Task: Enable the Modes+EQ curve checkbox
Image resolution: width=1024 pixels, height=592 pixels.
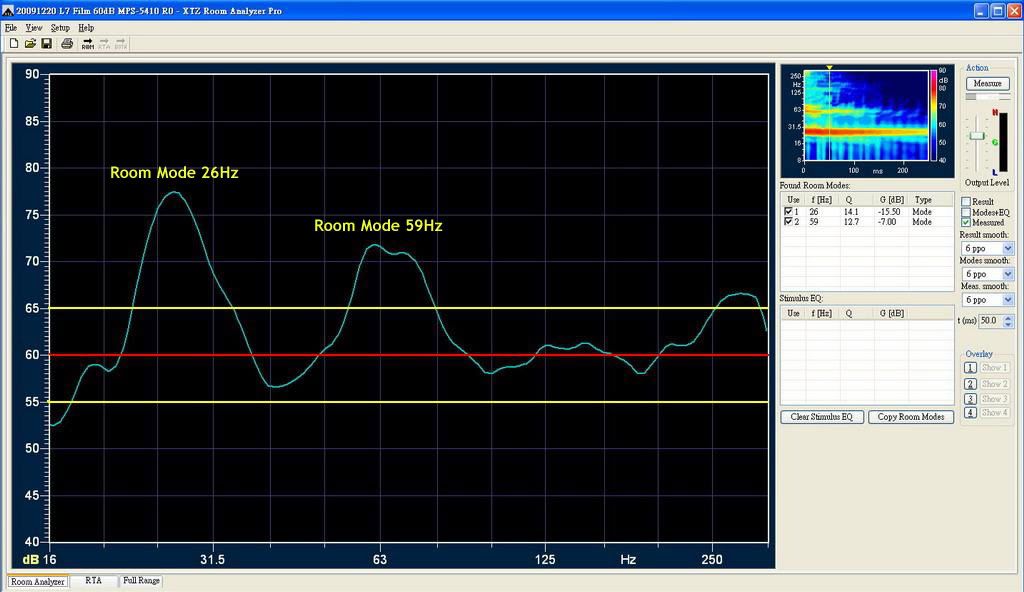Action: pos(966,212)
